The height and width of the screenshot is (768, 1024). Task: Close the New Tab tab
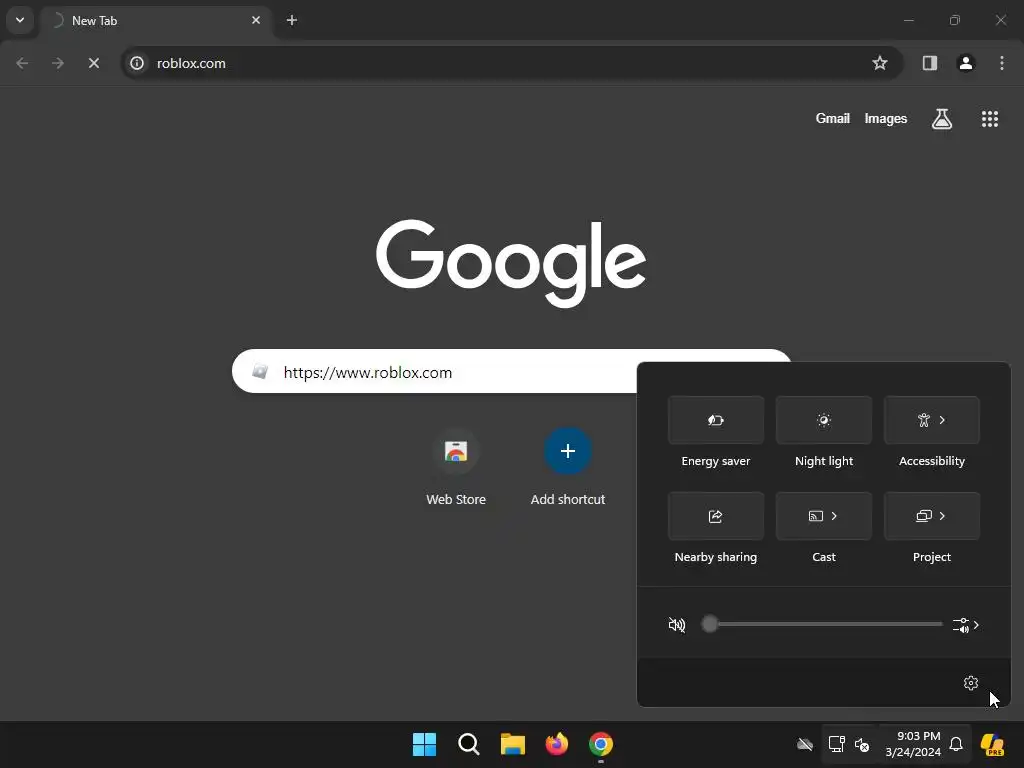(256, 20)
